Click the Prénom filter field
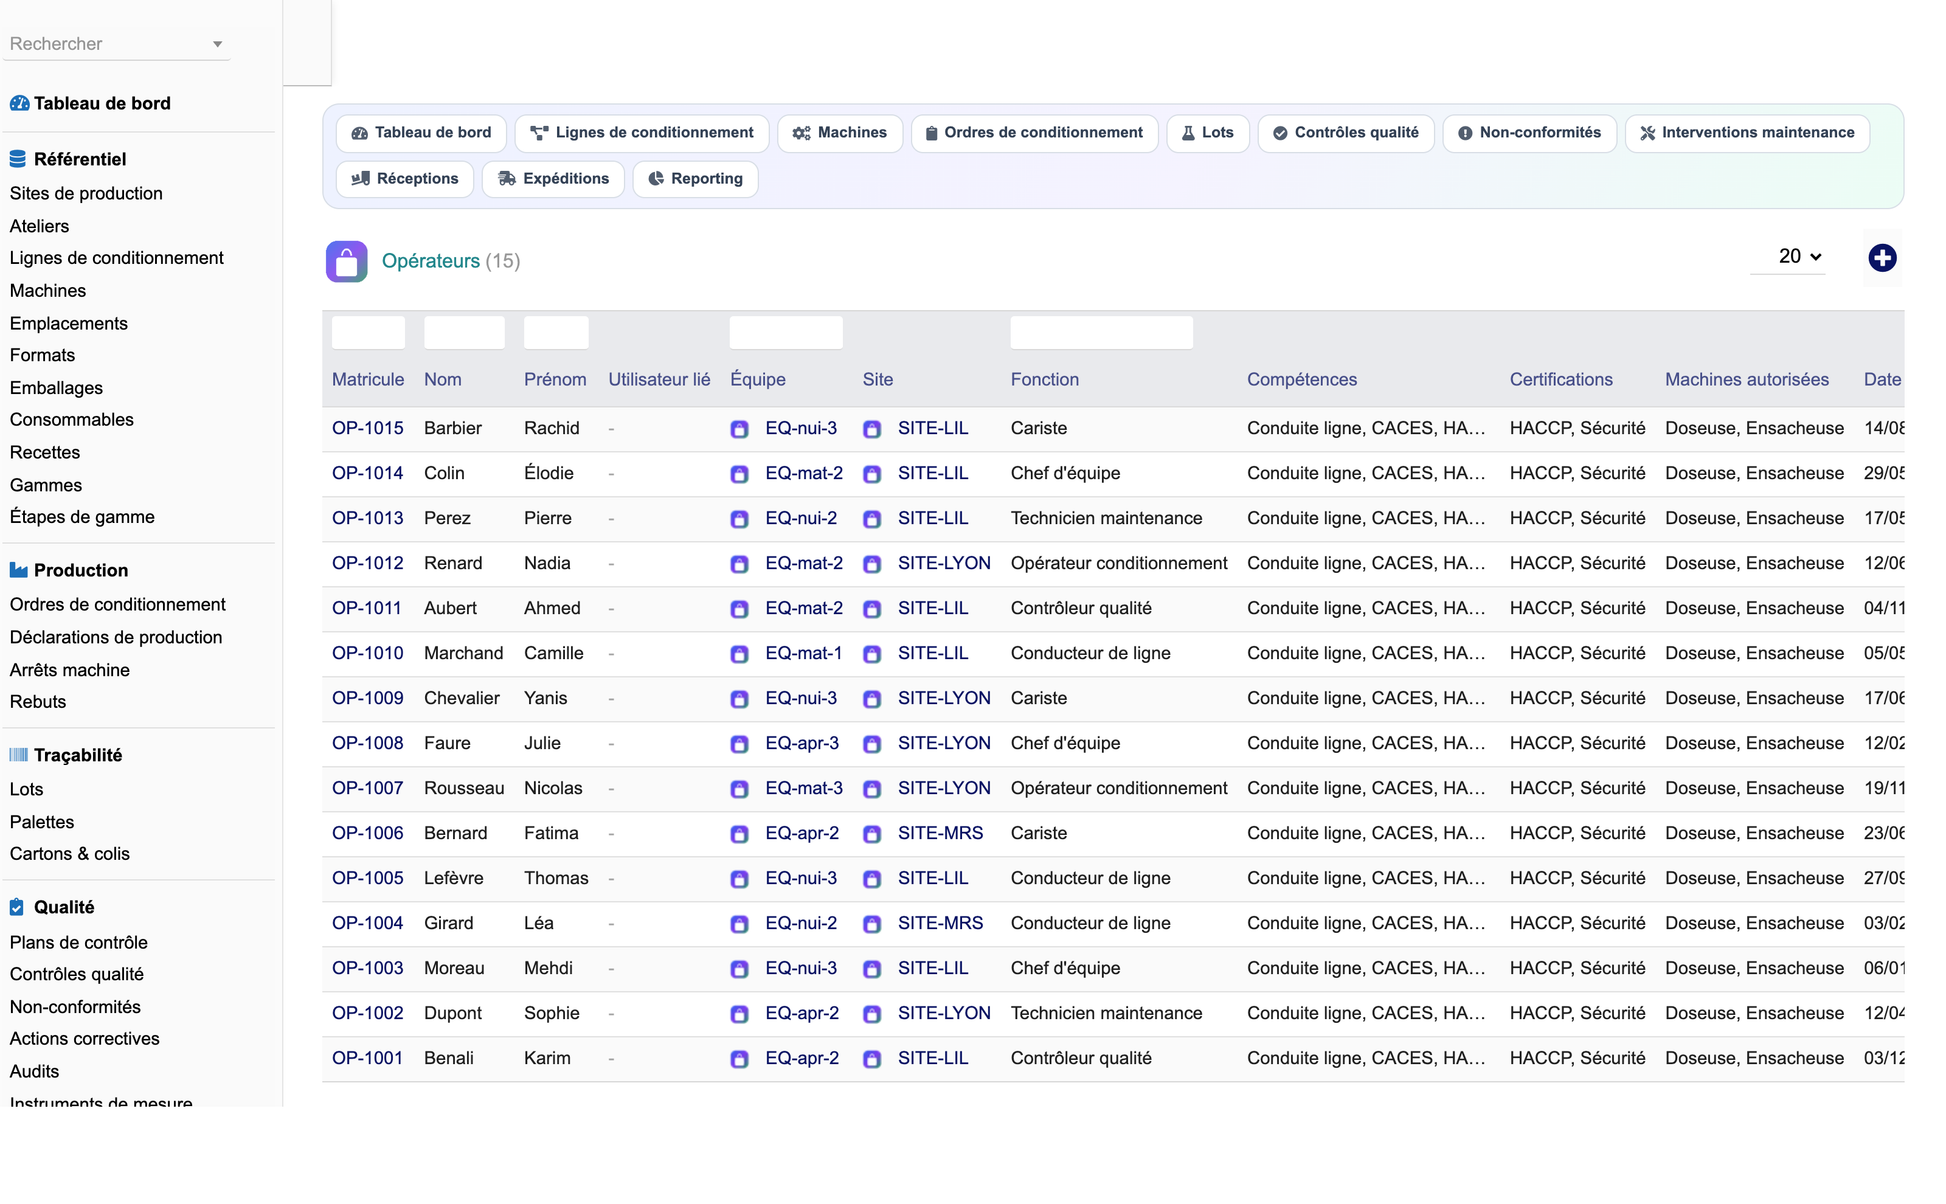 pyautogui.click(x=556, y=333)
